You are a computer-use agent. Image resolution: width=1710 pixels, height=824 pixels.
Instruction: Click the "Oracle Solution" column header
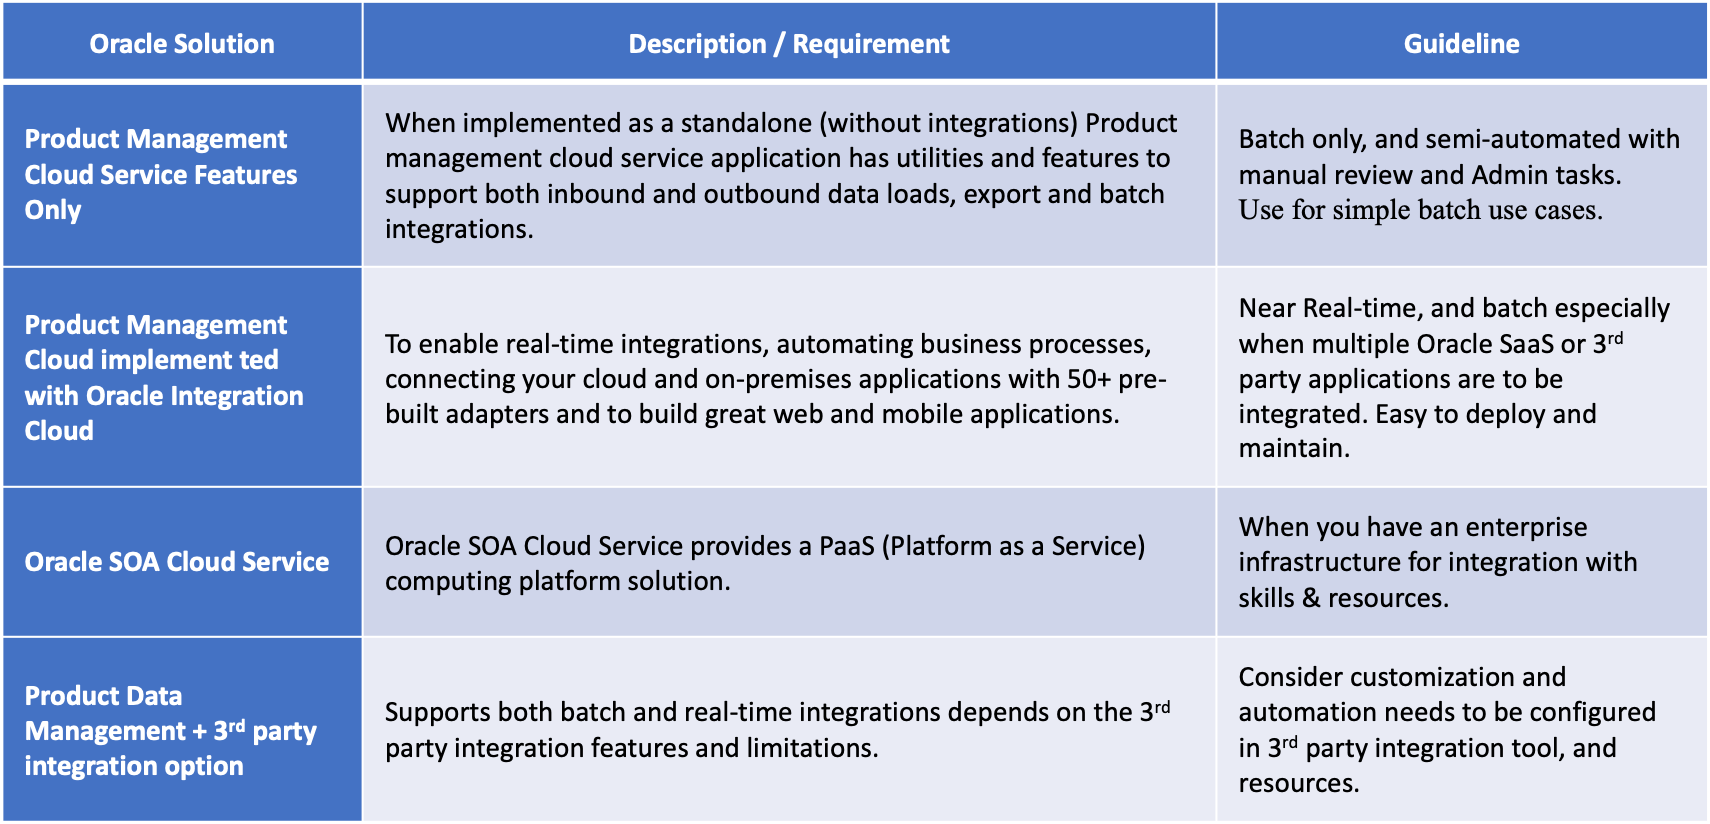click(x=182, y=42)
